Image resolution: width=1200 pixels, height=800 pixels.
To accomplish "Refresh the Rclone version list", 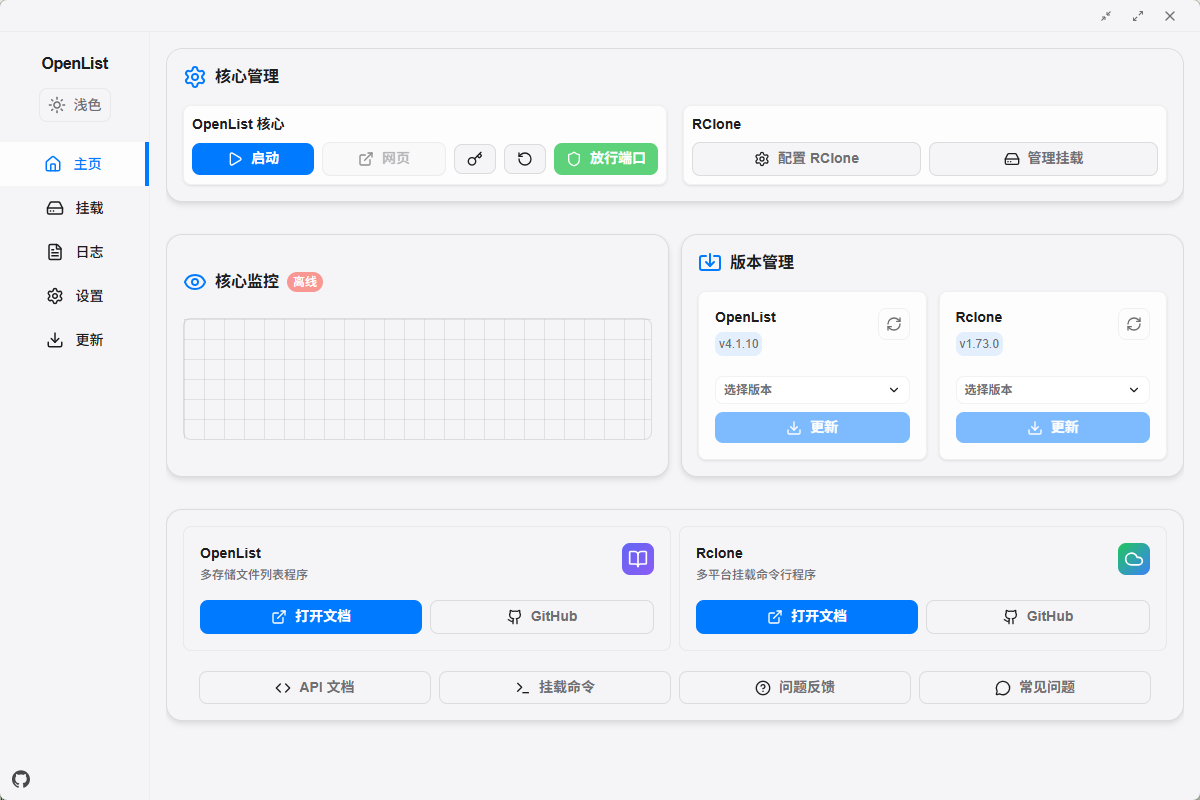I will click(x=1134, y=324).
